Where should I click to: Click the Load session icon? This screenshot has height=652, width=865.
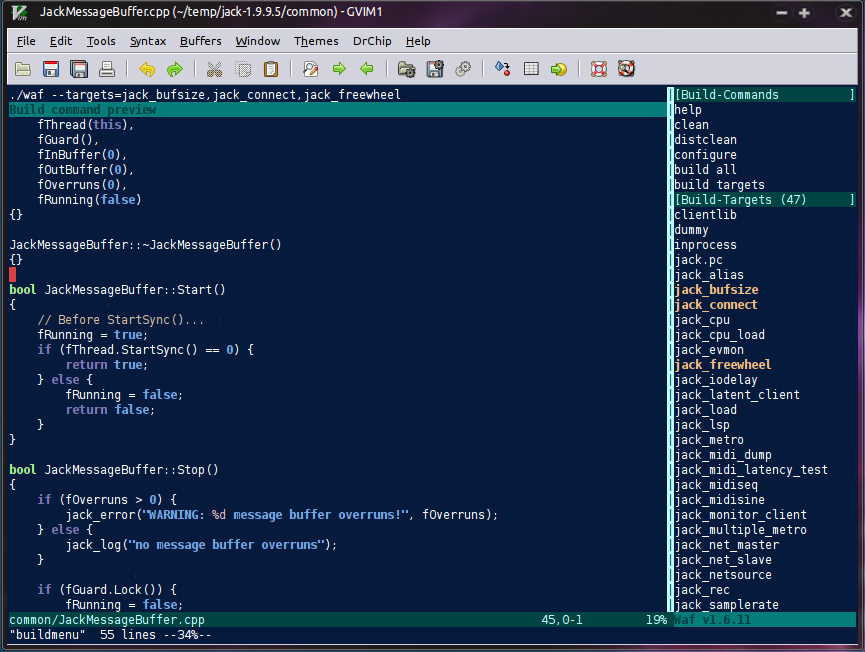point(407,69)
